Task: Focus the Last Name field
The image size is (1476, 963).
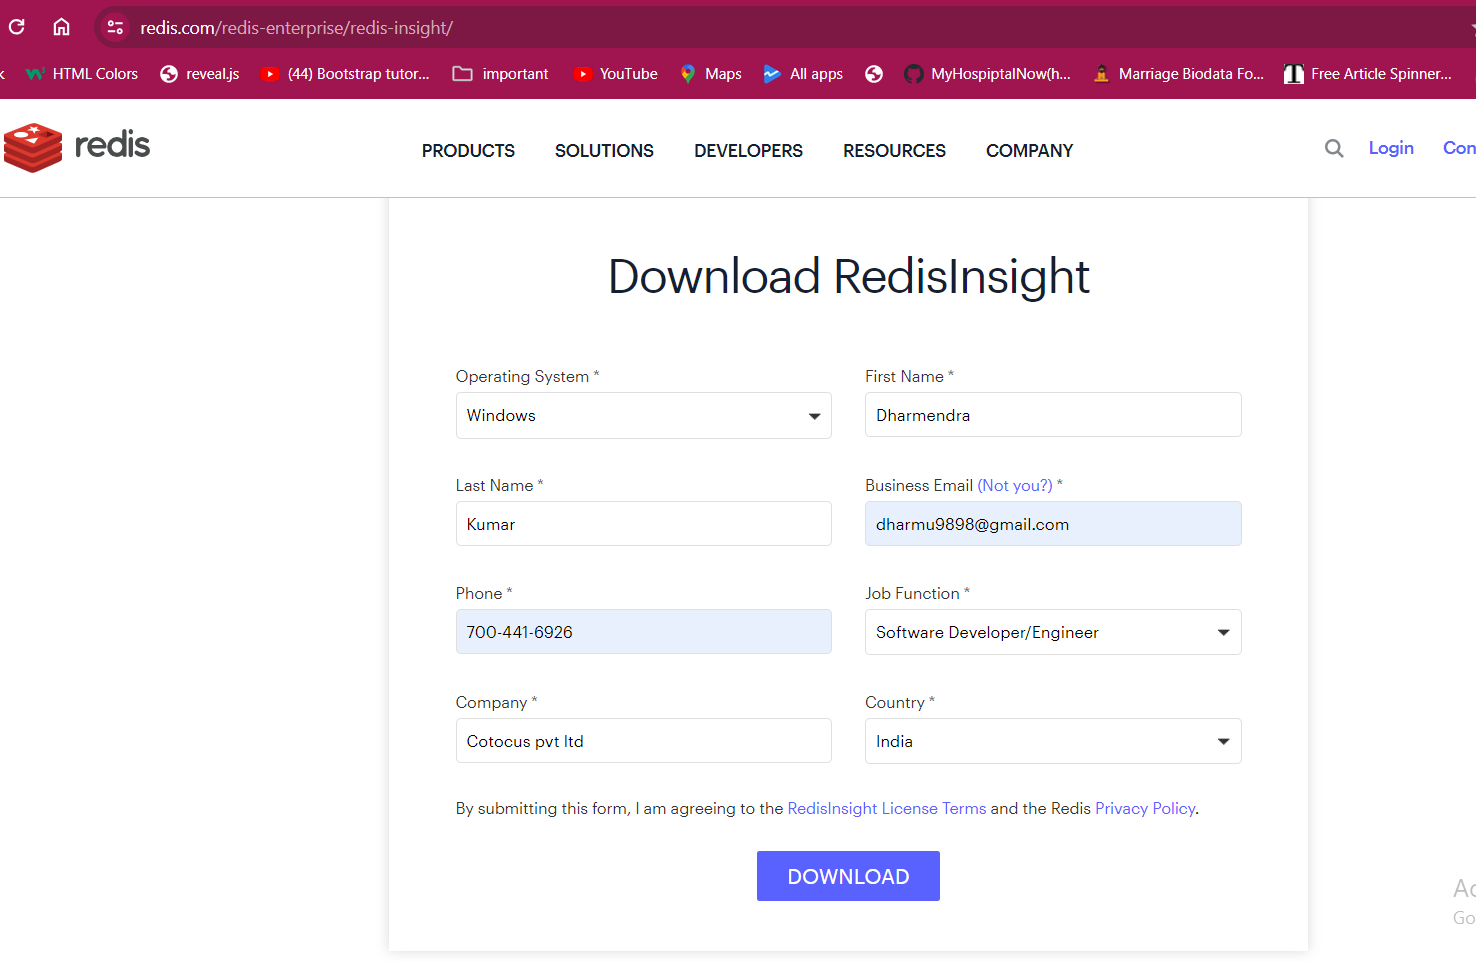Action: (x=644, y=524)
